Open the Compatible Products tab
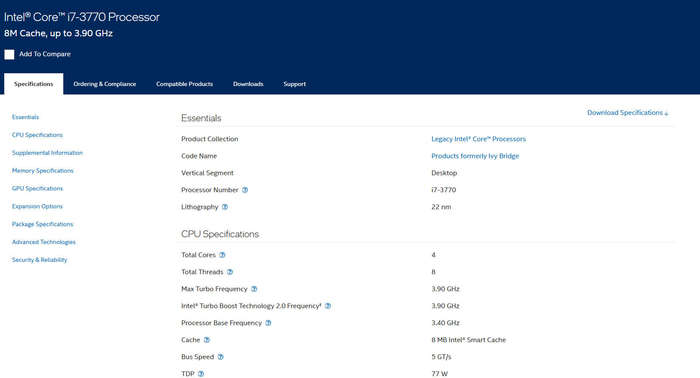The image size is (700, 378). pos(184,84)
